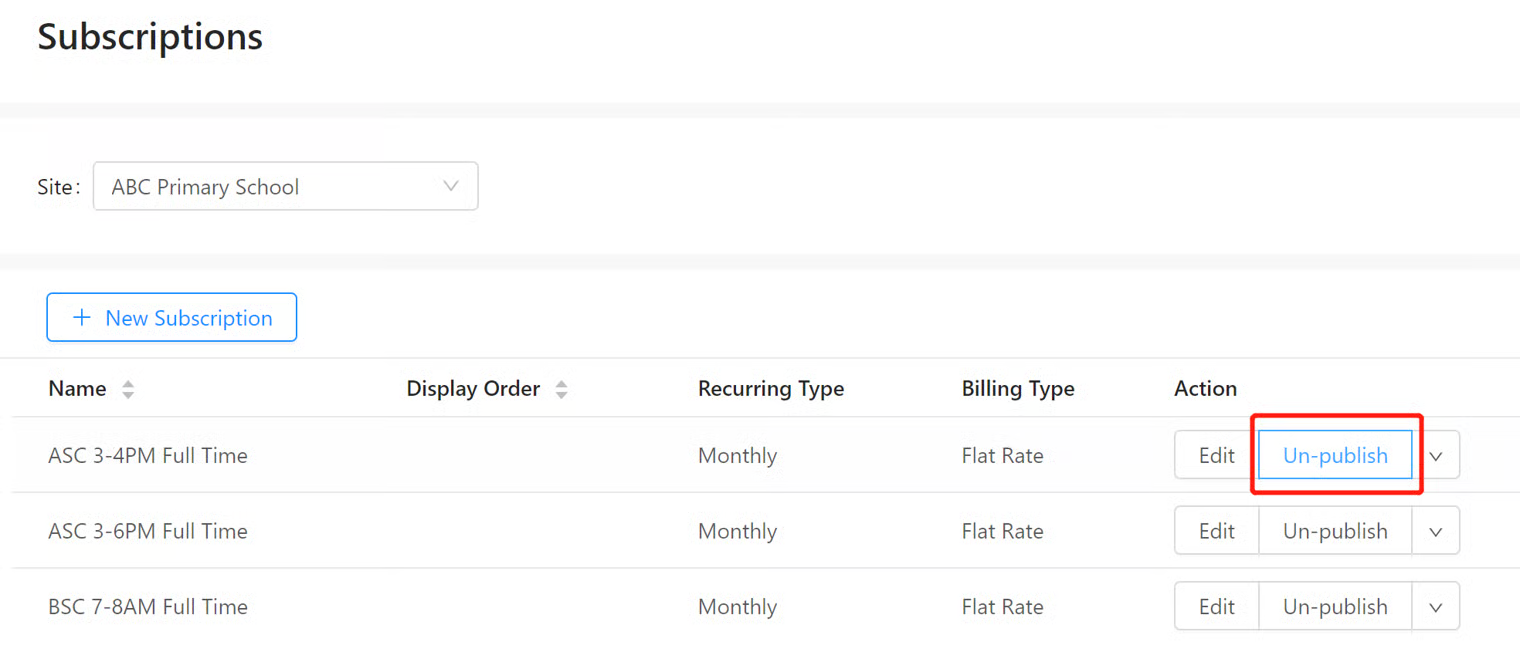Sort the table by the Name column icon

(x=128, y=389)
